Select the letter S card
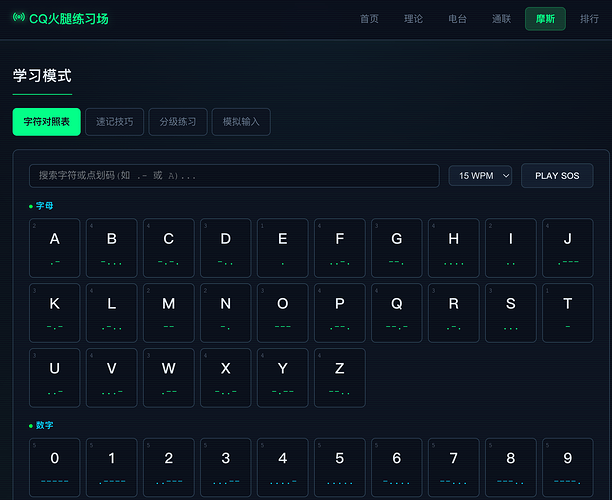Image resolution: width=612 pixels, height=500 pixels. pyautogui.click(x=511, y=313)
